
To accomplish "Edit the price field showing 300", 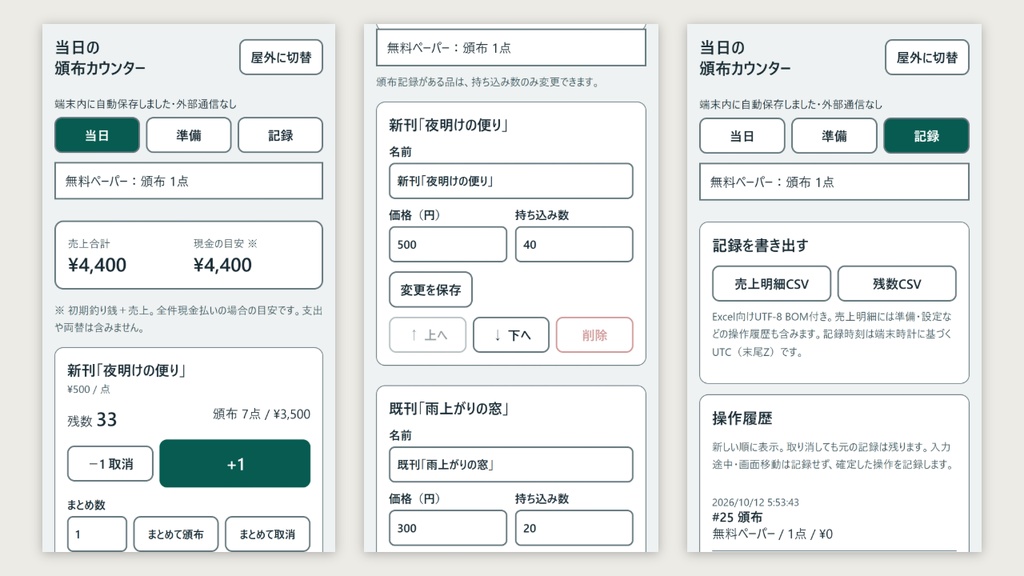I will point(447,528).
